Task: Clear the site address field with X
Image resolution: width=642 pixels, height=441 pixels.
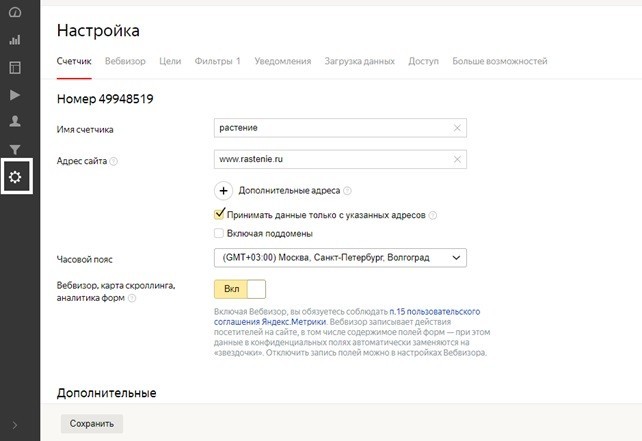Action: pyautogui.click(x=457, y=159)
